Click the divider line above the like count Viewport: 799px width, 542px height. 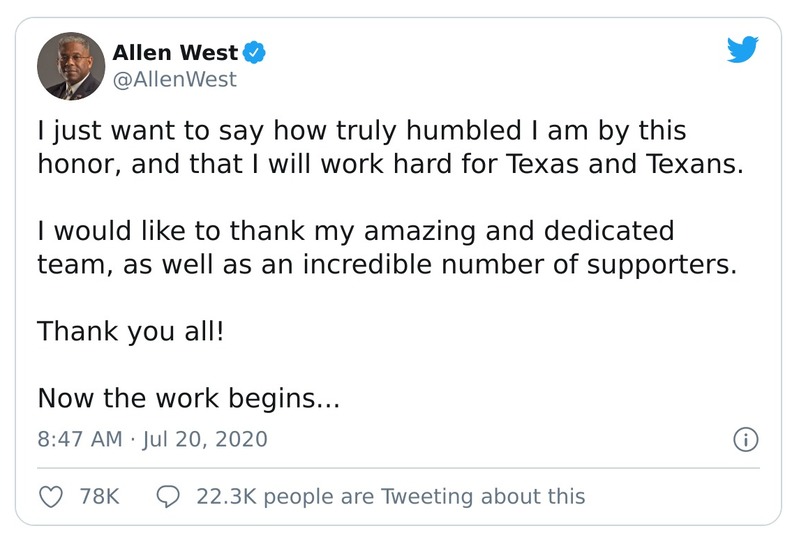click(x=399, y=467)
